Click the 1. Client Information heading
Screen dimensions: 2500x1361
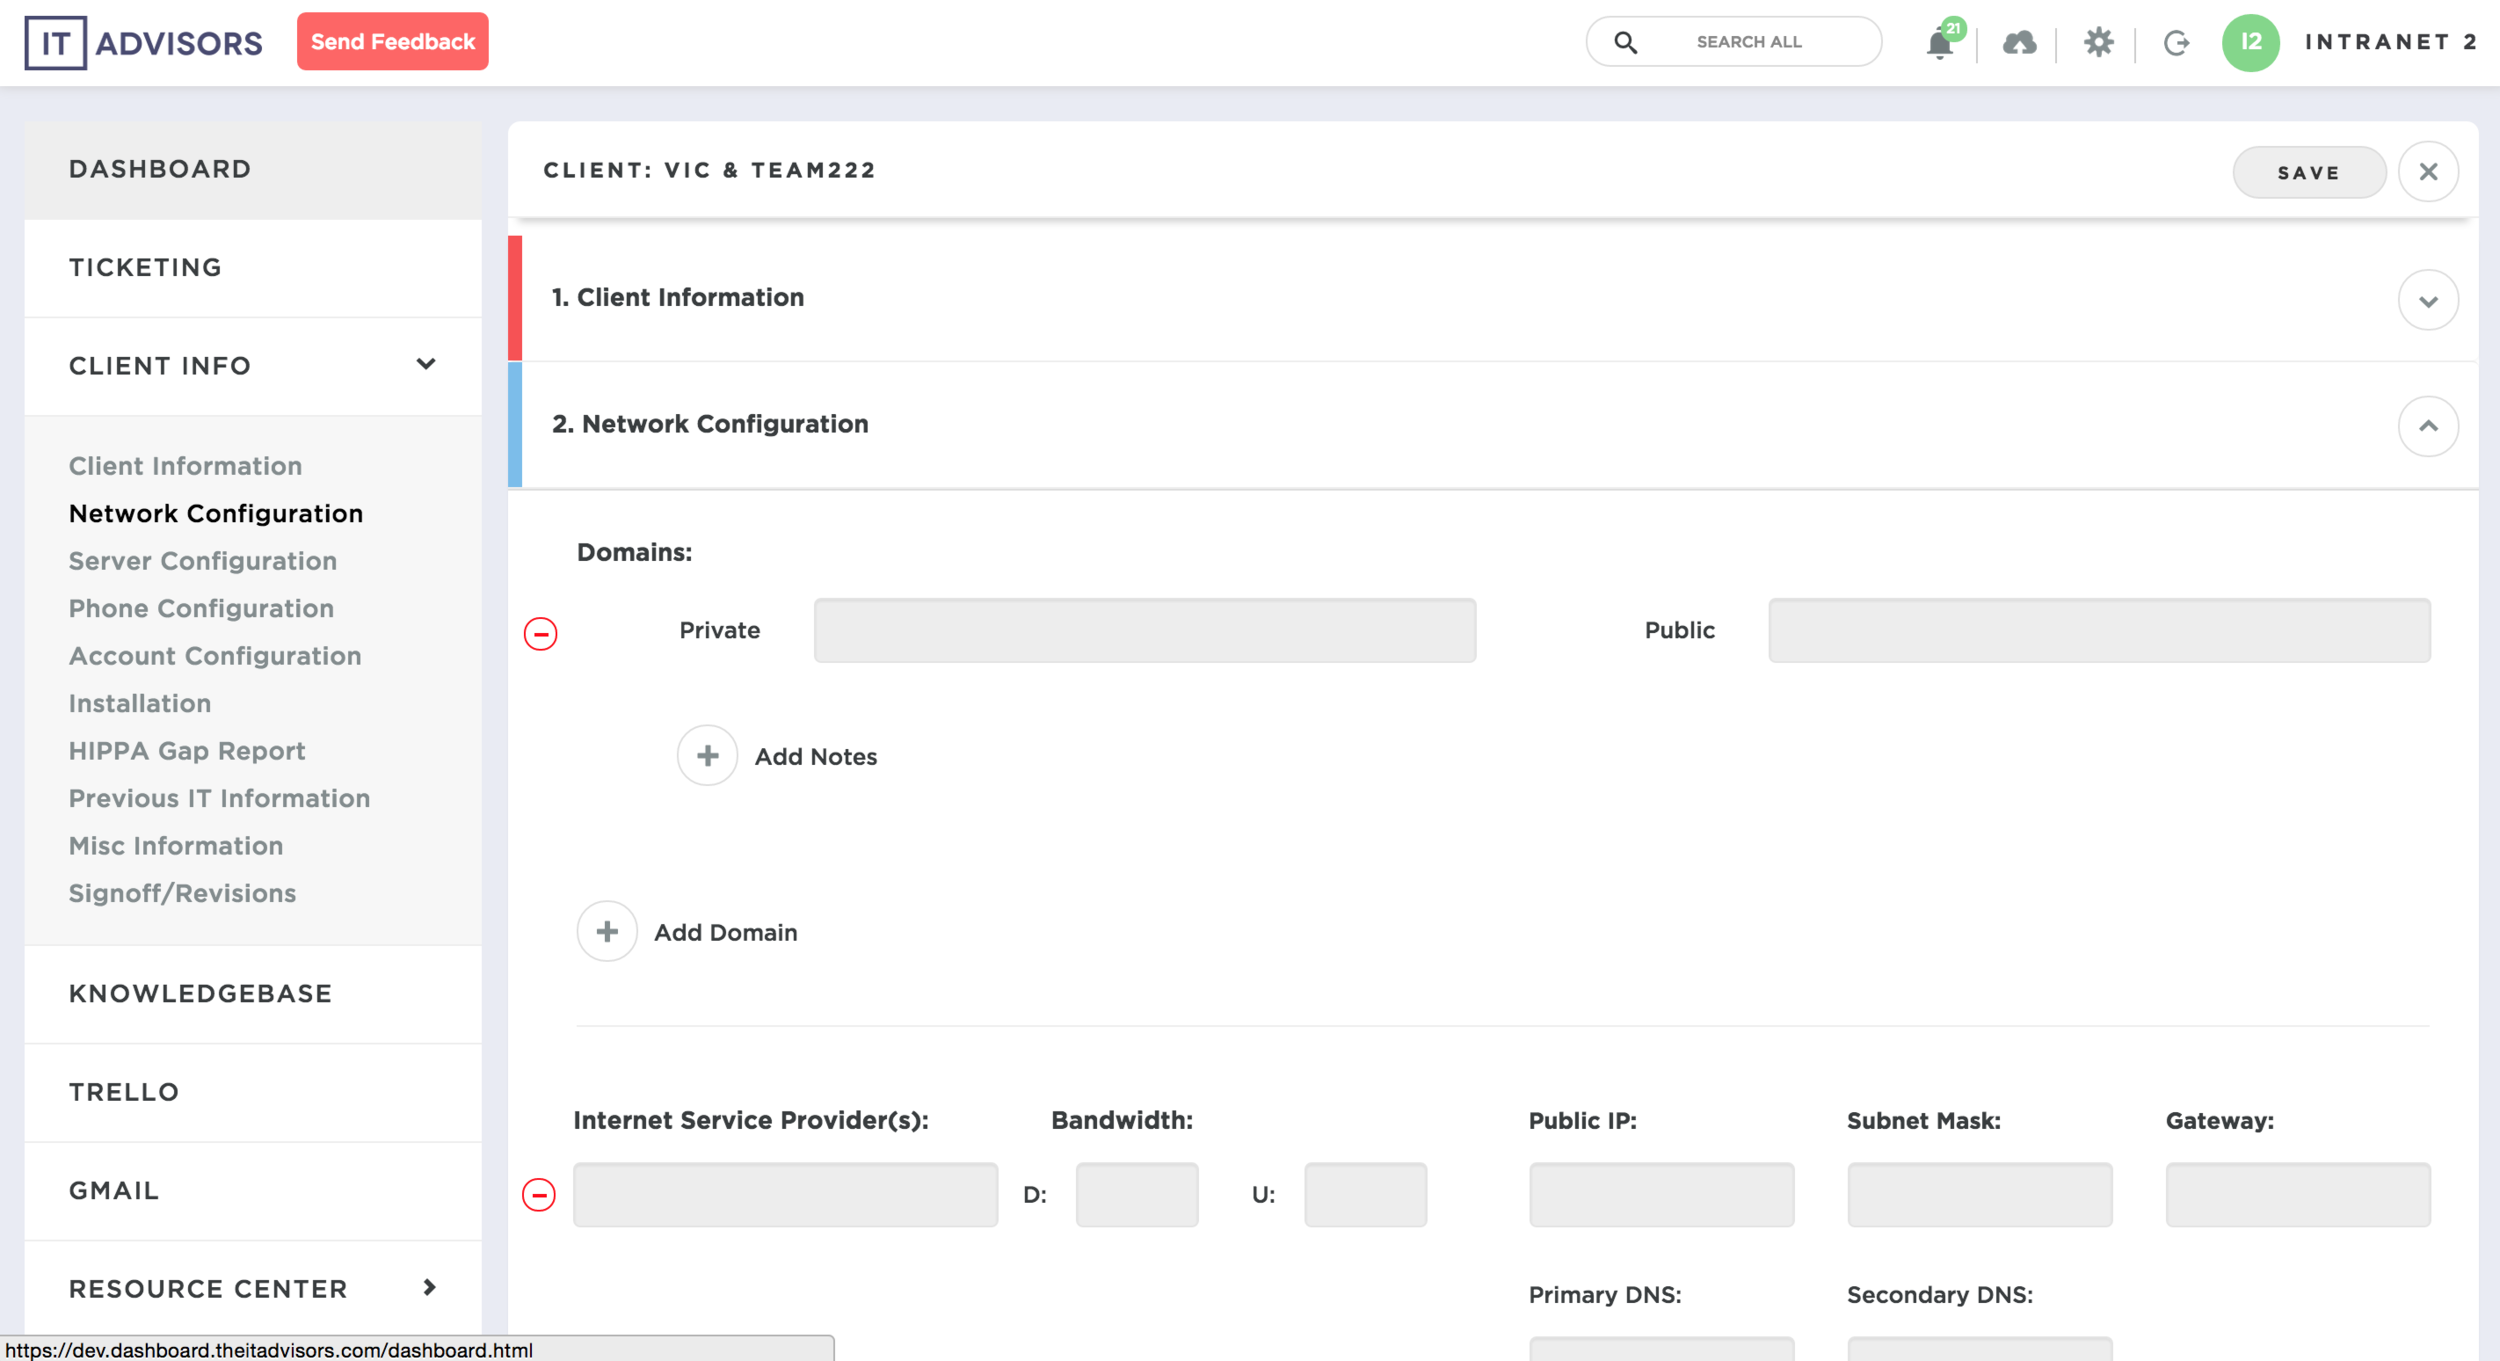point(678,298)
